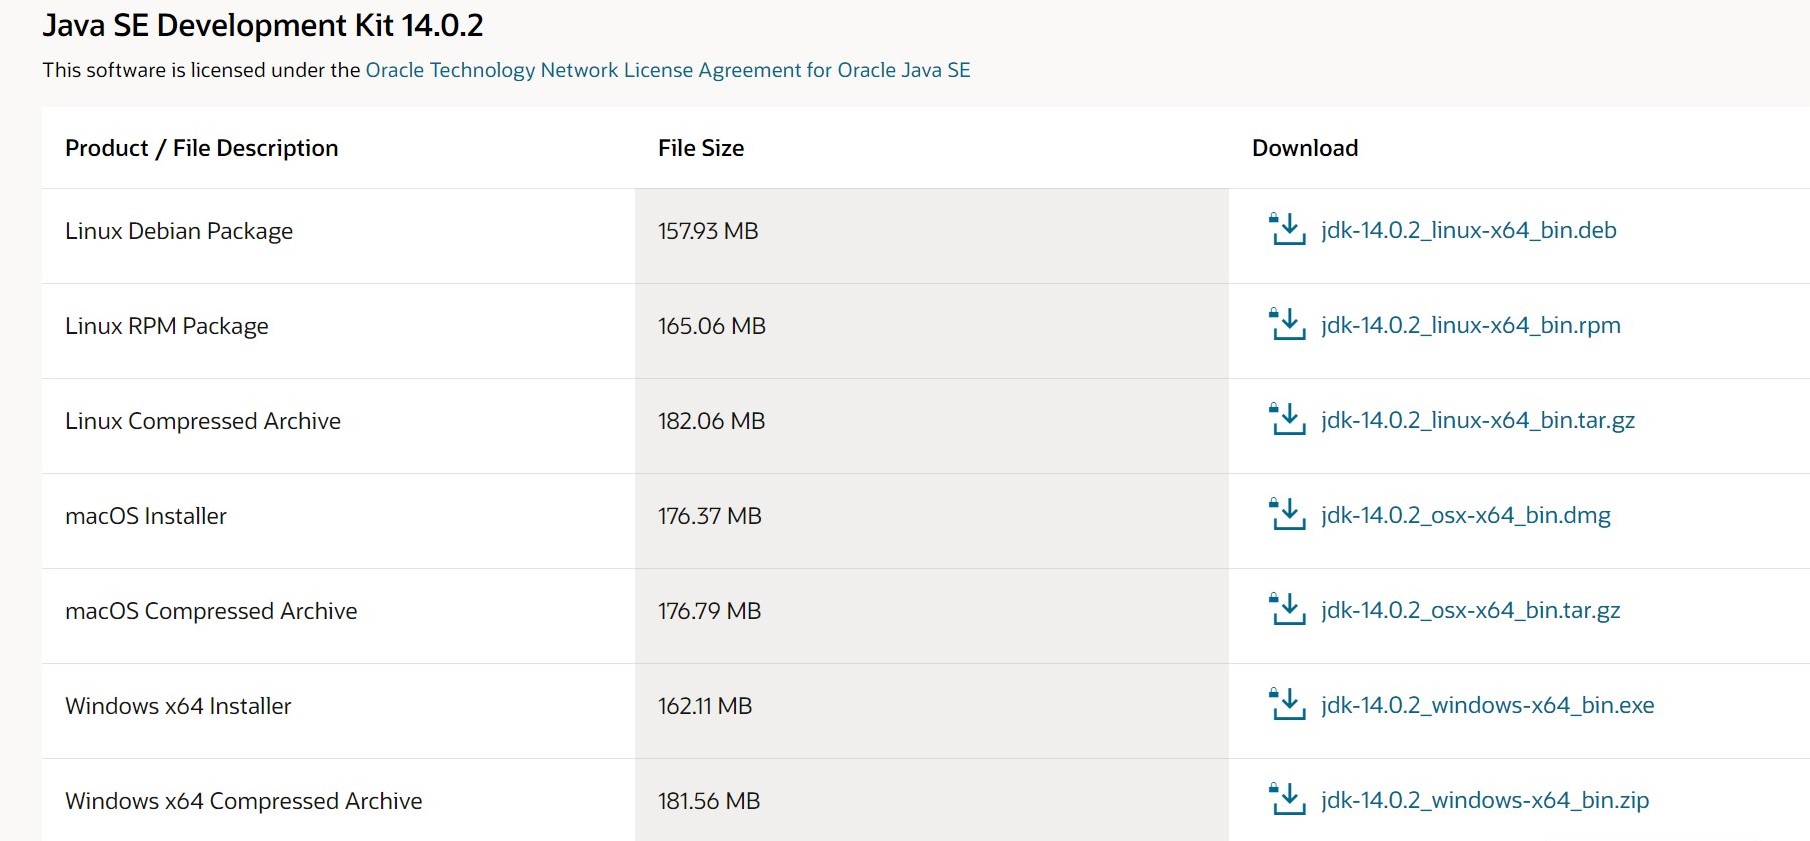Click download icon for Linux RPM Package

coord(1287,325)
